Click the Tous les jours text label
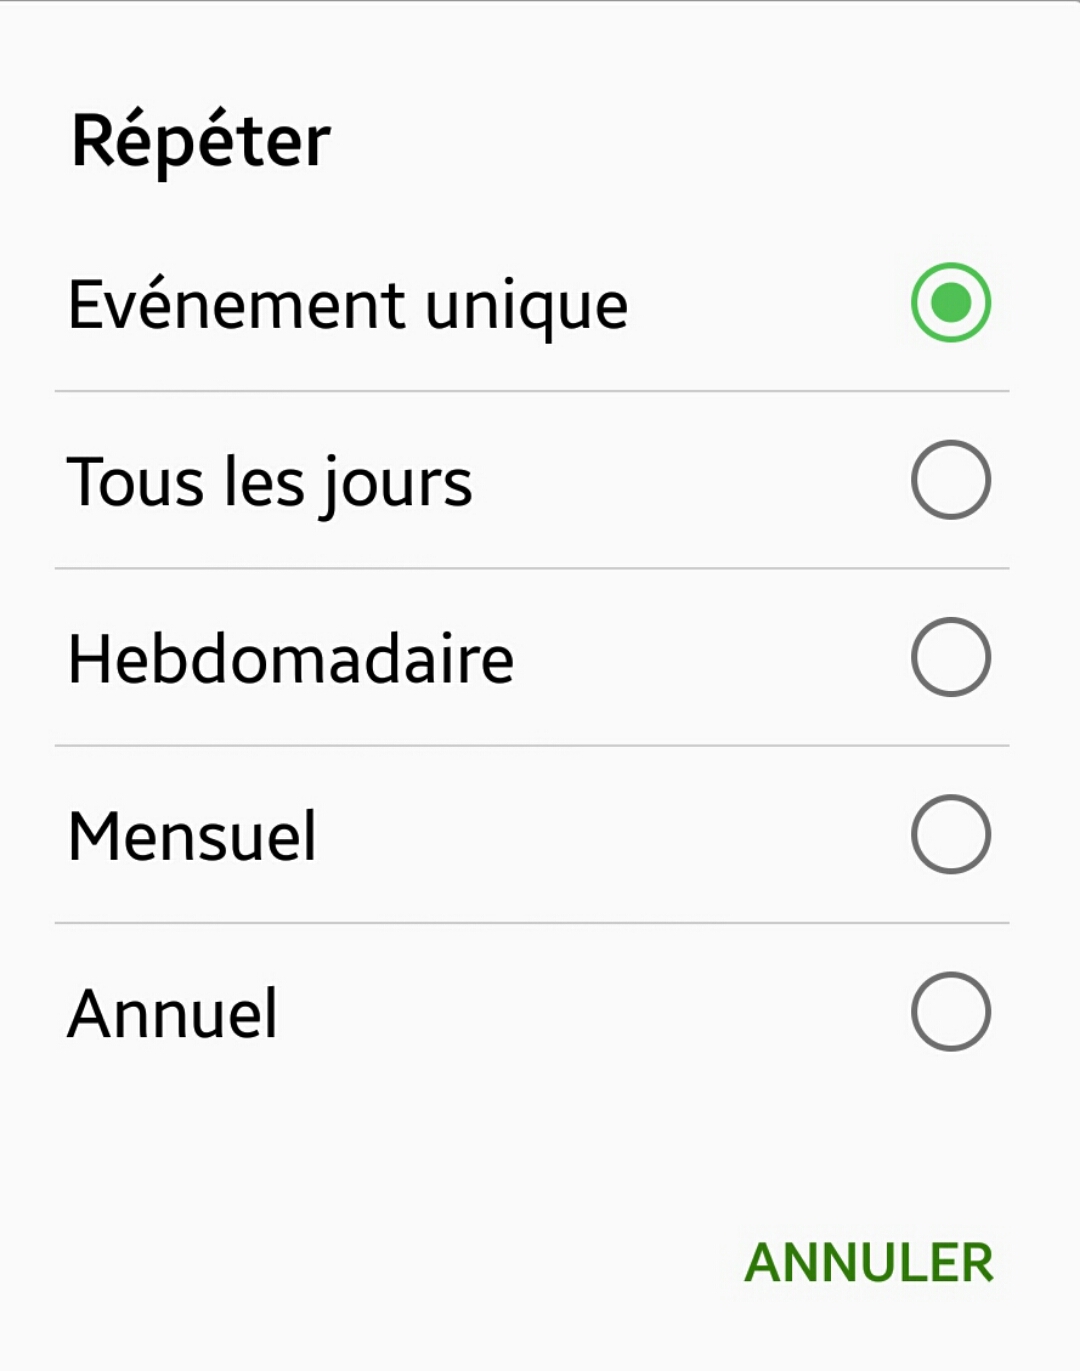The height and width of the screenshot is (1371, 1080). point(269,482)
